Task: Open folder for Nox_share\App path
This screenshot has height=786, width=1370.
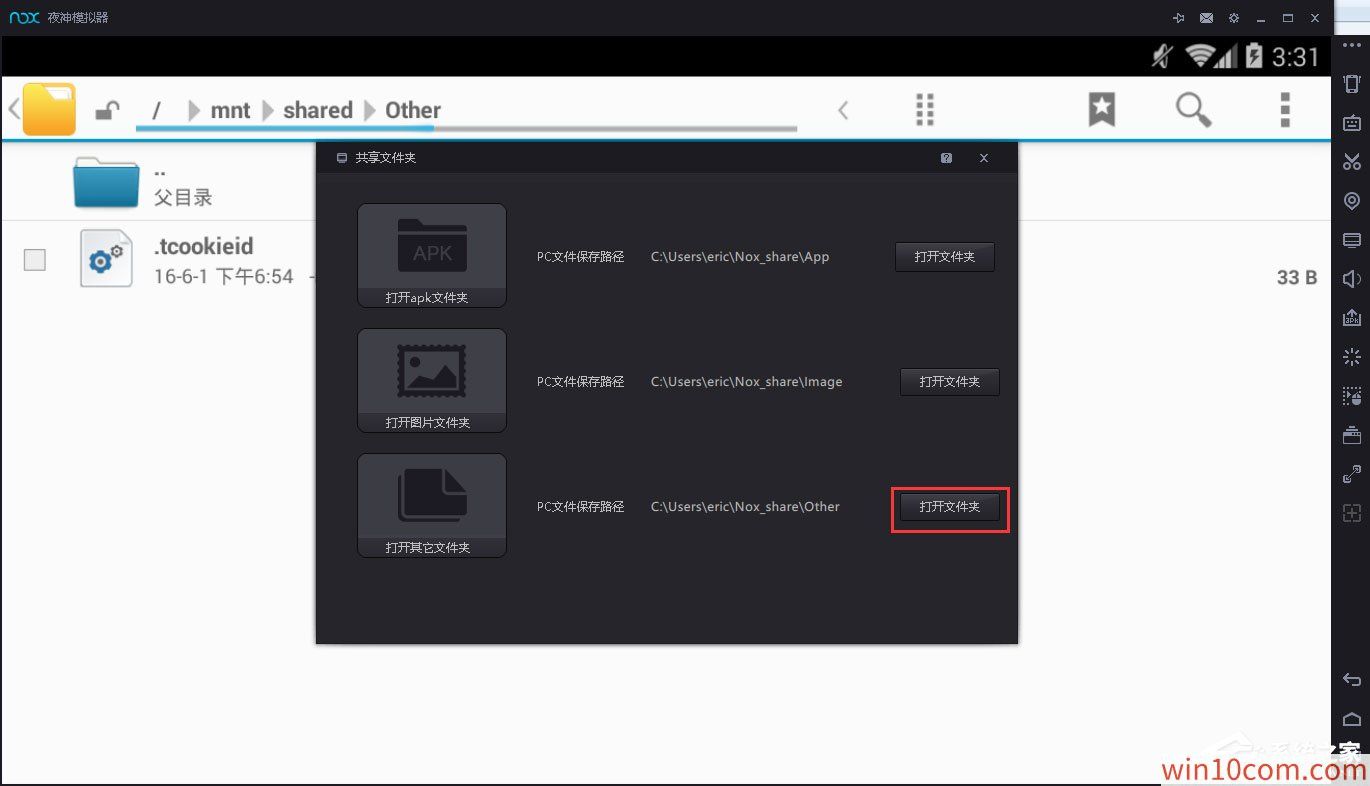Action: click(x=945, y=257)
